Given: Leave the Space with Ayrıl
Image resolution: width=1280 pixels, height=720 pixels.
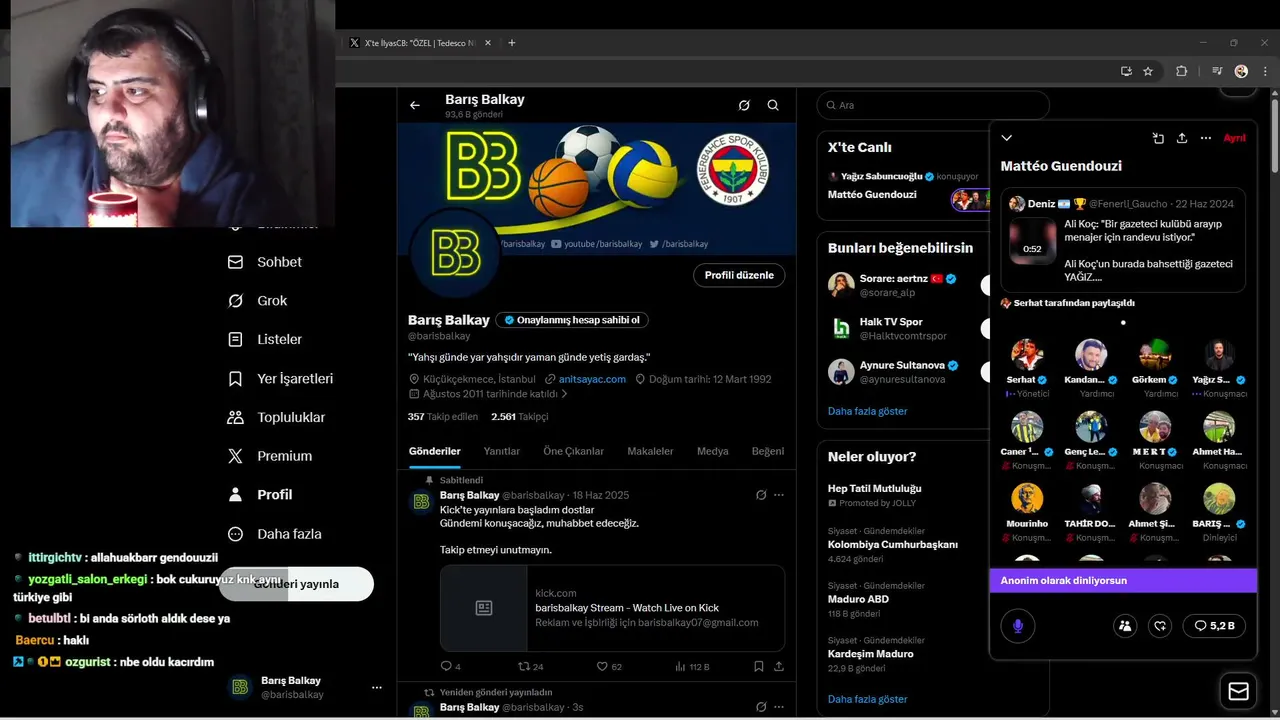Looking at the screenshot, I should pos(1235,138).
